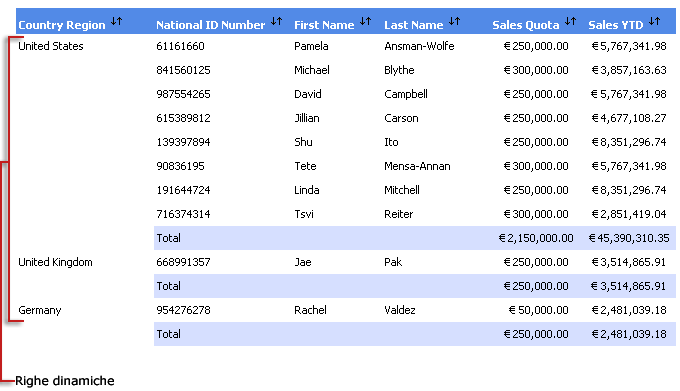Sort by Sales YTD arrows icon
The height and width of the screenshot is (391, 680).
pos(654,21)
